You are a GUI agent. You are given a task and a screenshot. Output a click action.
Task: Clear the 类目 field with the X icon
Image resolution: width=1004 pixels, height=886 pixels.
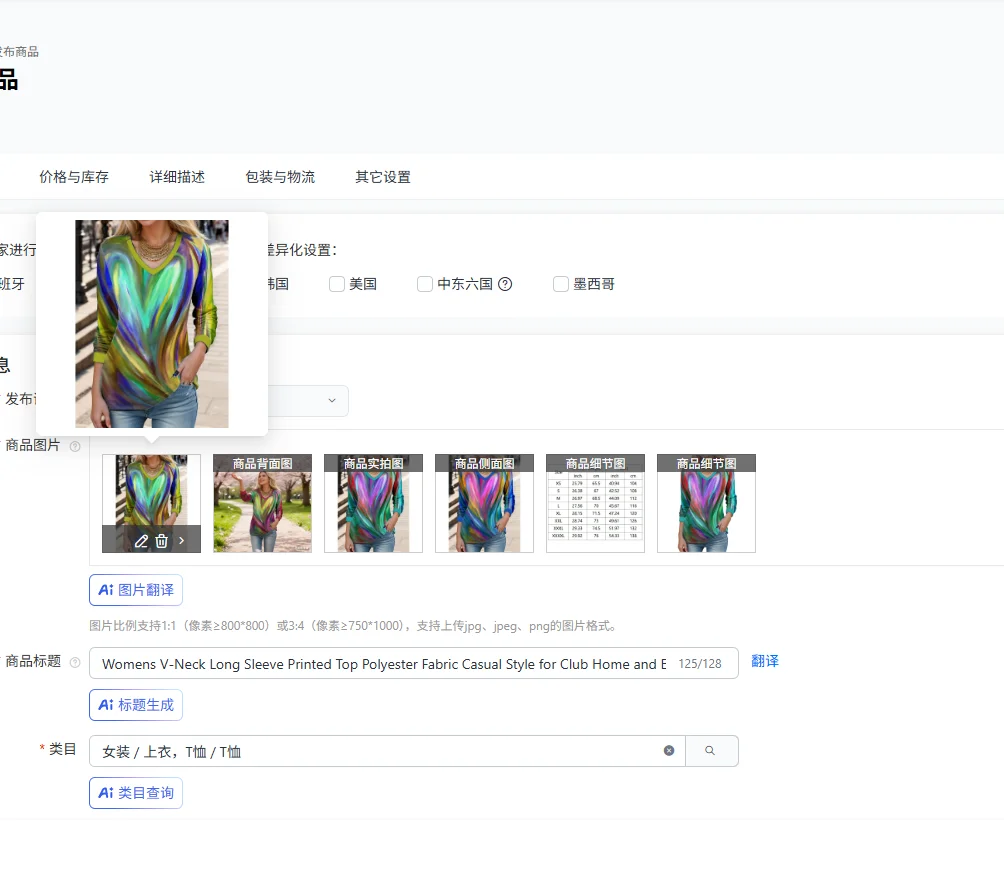point(668,750)
